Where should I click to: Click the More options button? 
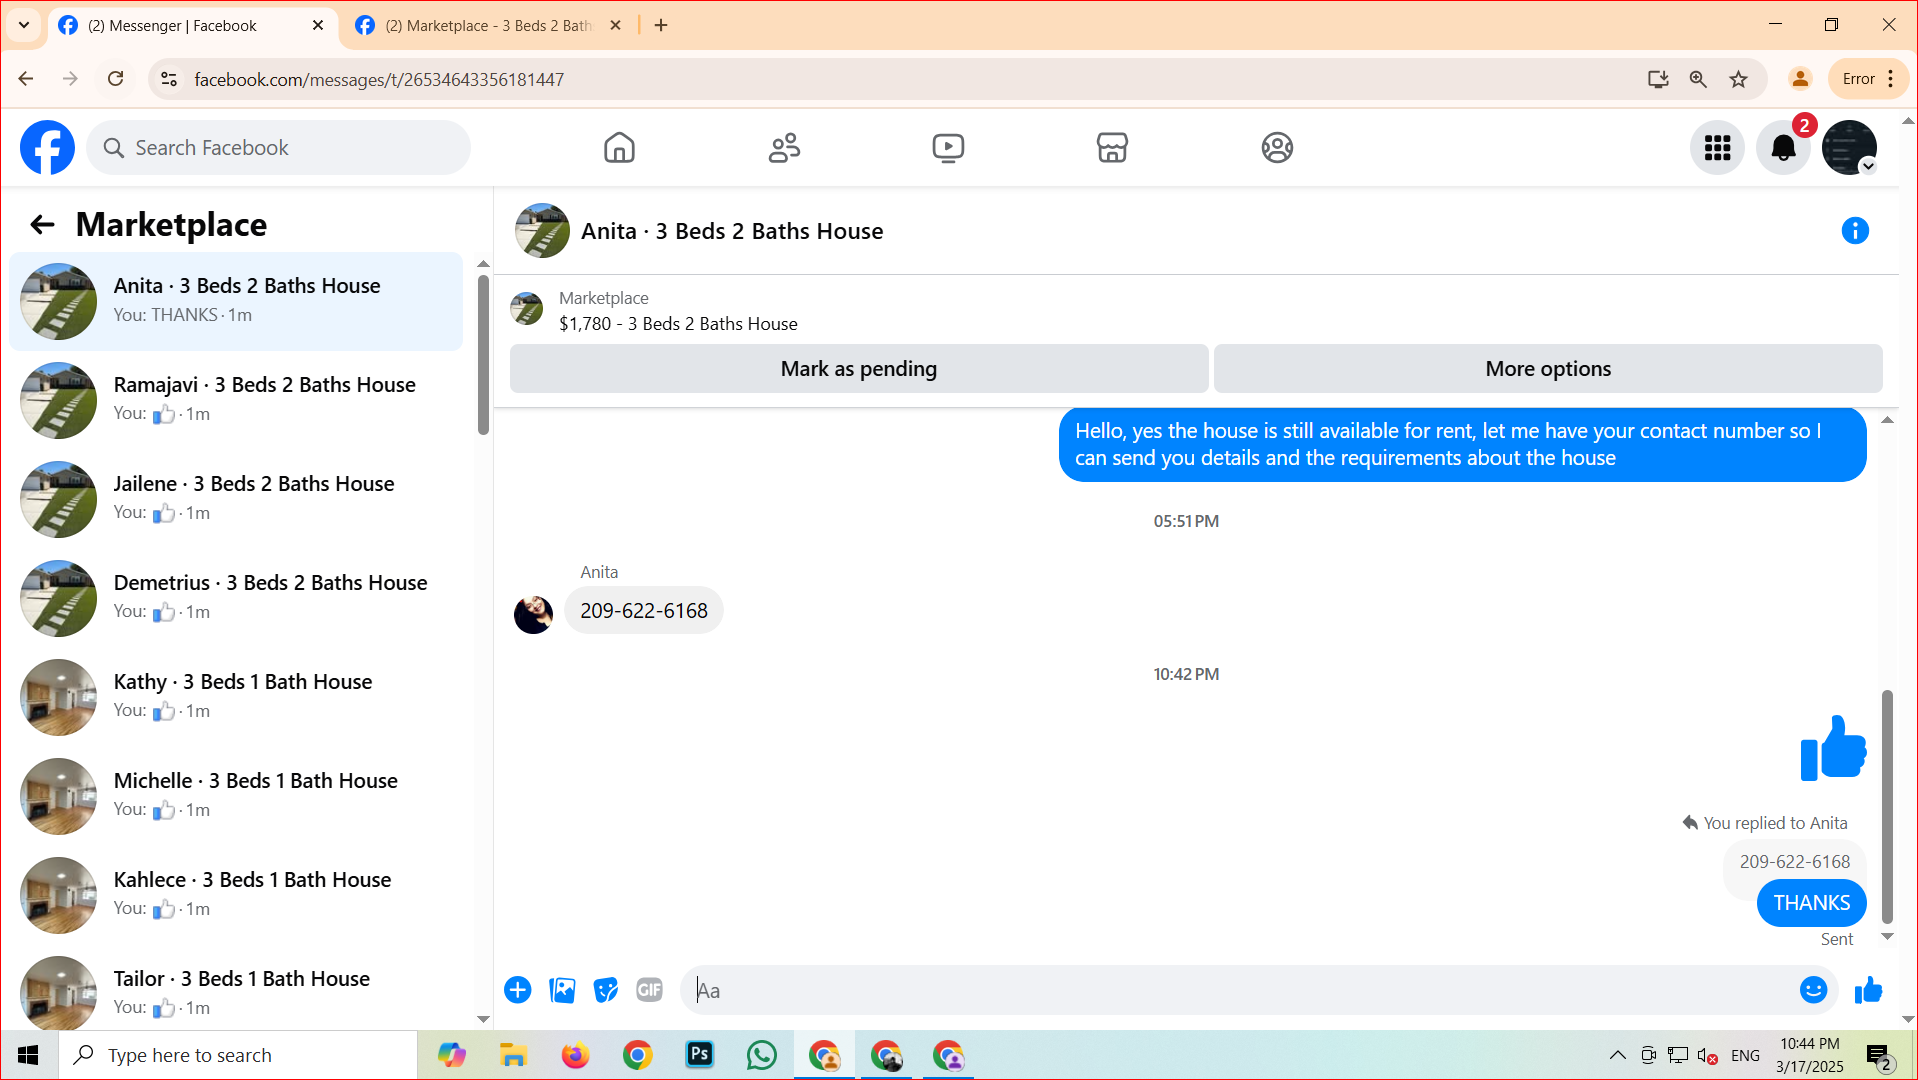pos(1548,369)
